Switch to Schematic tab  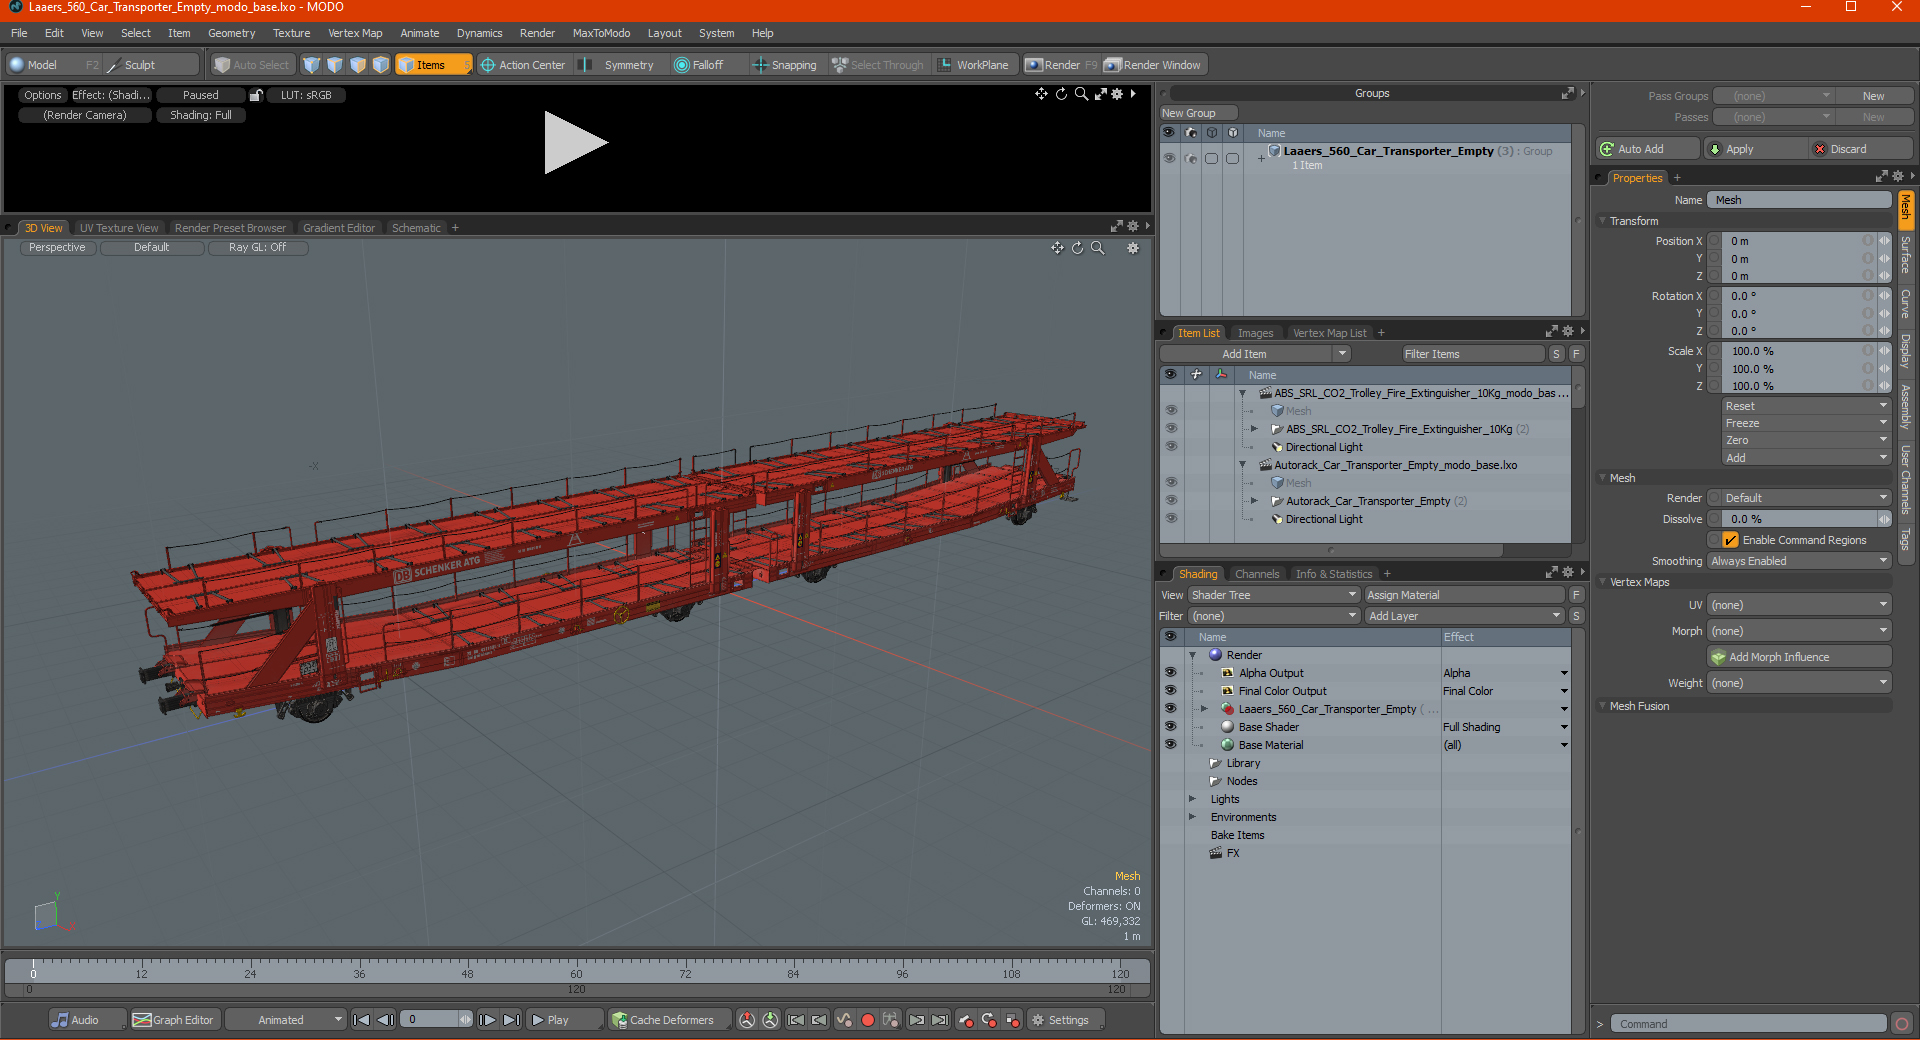[416, 228]
